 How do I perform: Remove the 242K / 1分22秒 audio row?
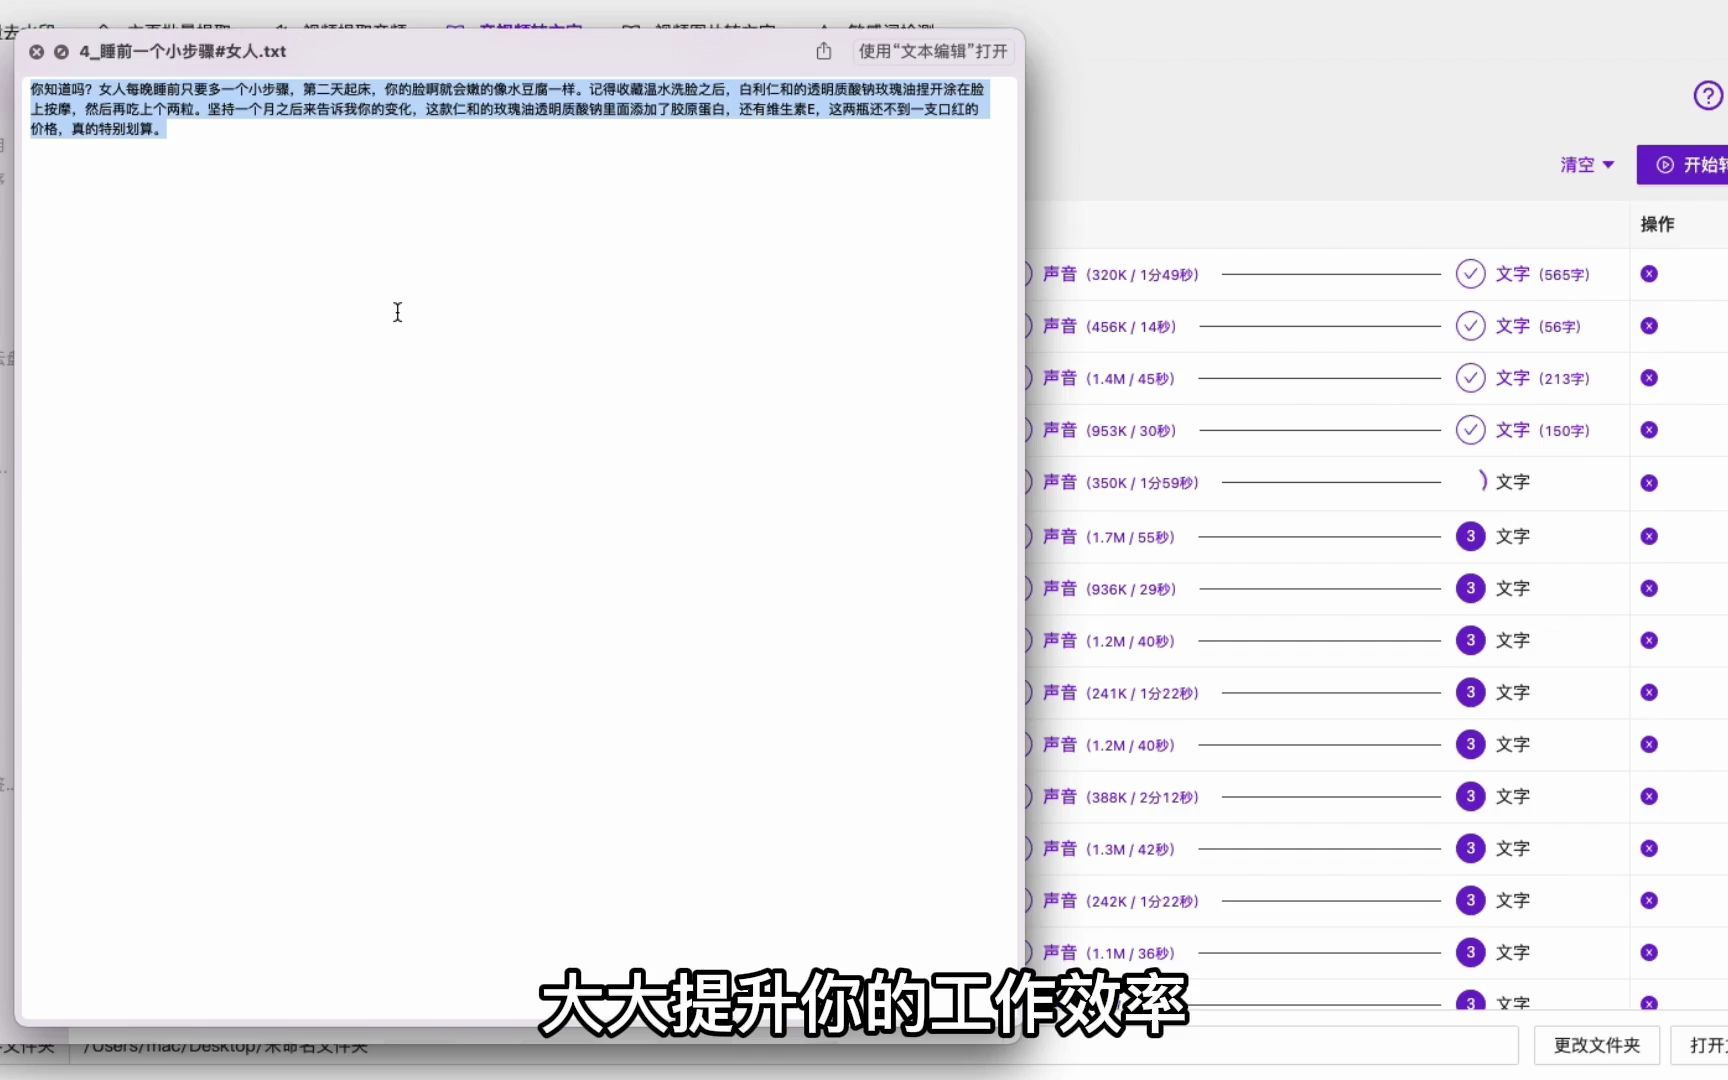pos(1649,901)
